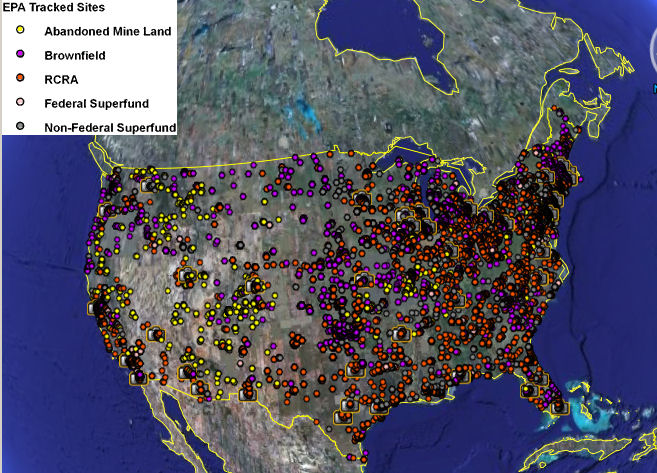Open the camera icon in central Arizona near Phoenix
This screenshot has width=657, height=473.
186,372
